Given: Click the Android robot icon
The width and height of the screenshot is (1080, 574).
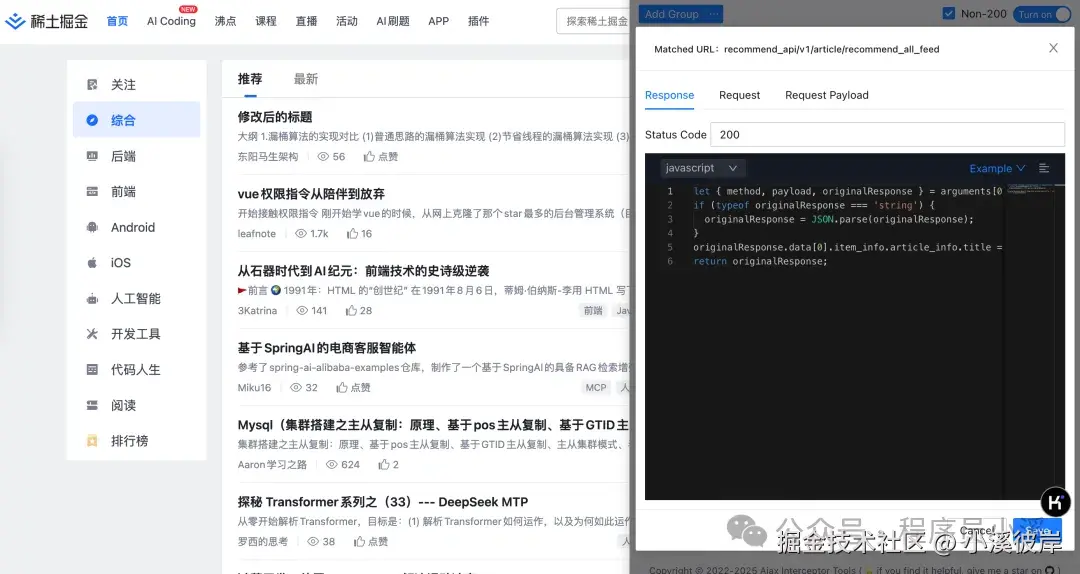Looking at the screenshot, I should 92,227.
